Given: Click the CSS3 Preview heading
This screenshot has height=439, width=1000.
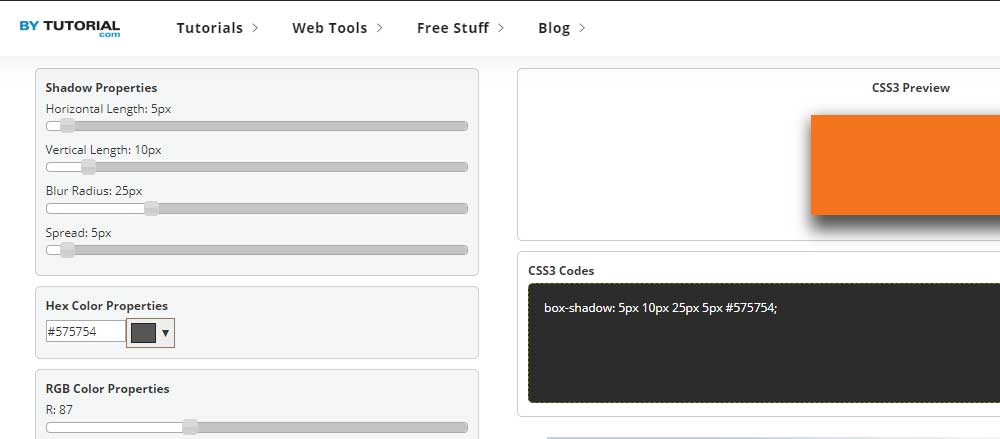Looking at the screenshot, I should click(x=911, y=88).
